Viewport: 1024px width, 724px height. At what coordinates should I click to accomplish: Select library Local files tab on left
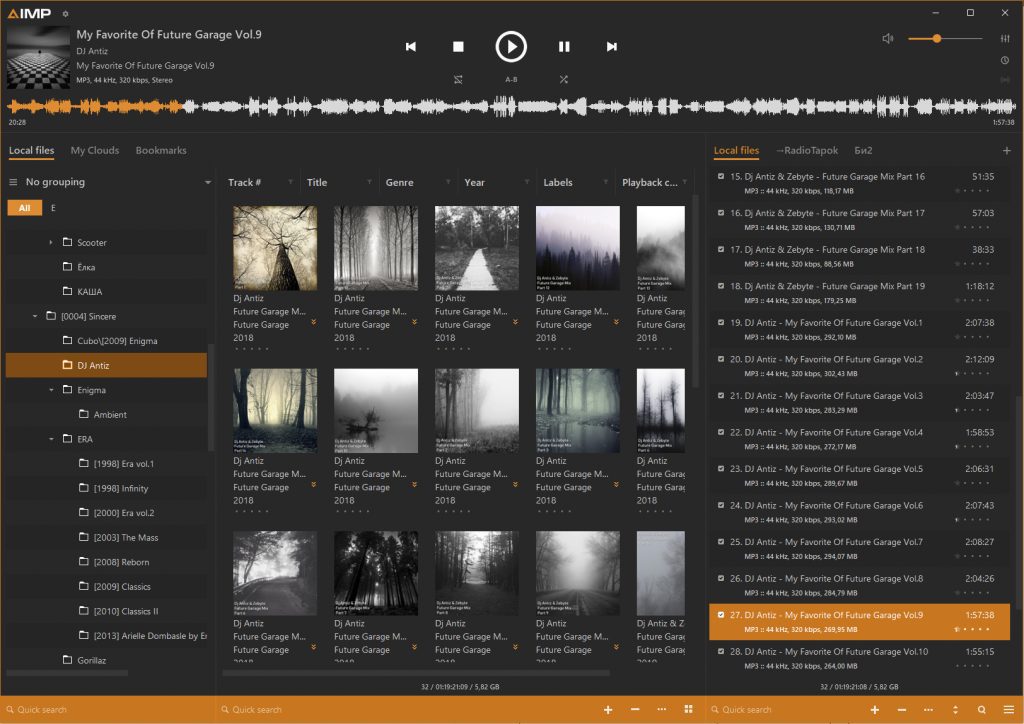31,150
